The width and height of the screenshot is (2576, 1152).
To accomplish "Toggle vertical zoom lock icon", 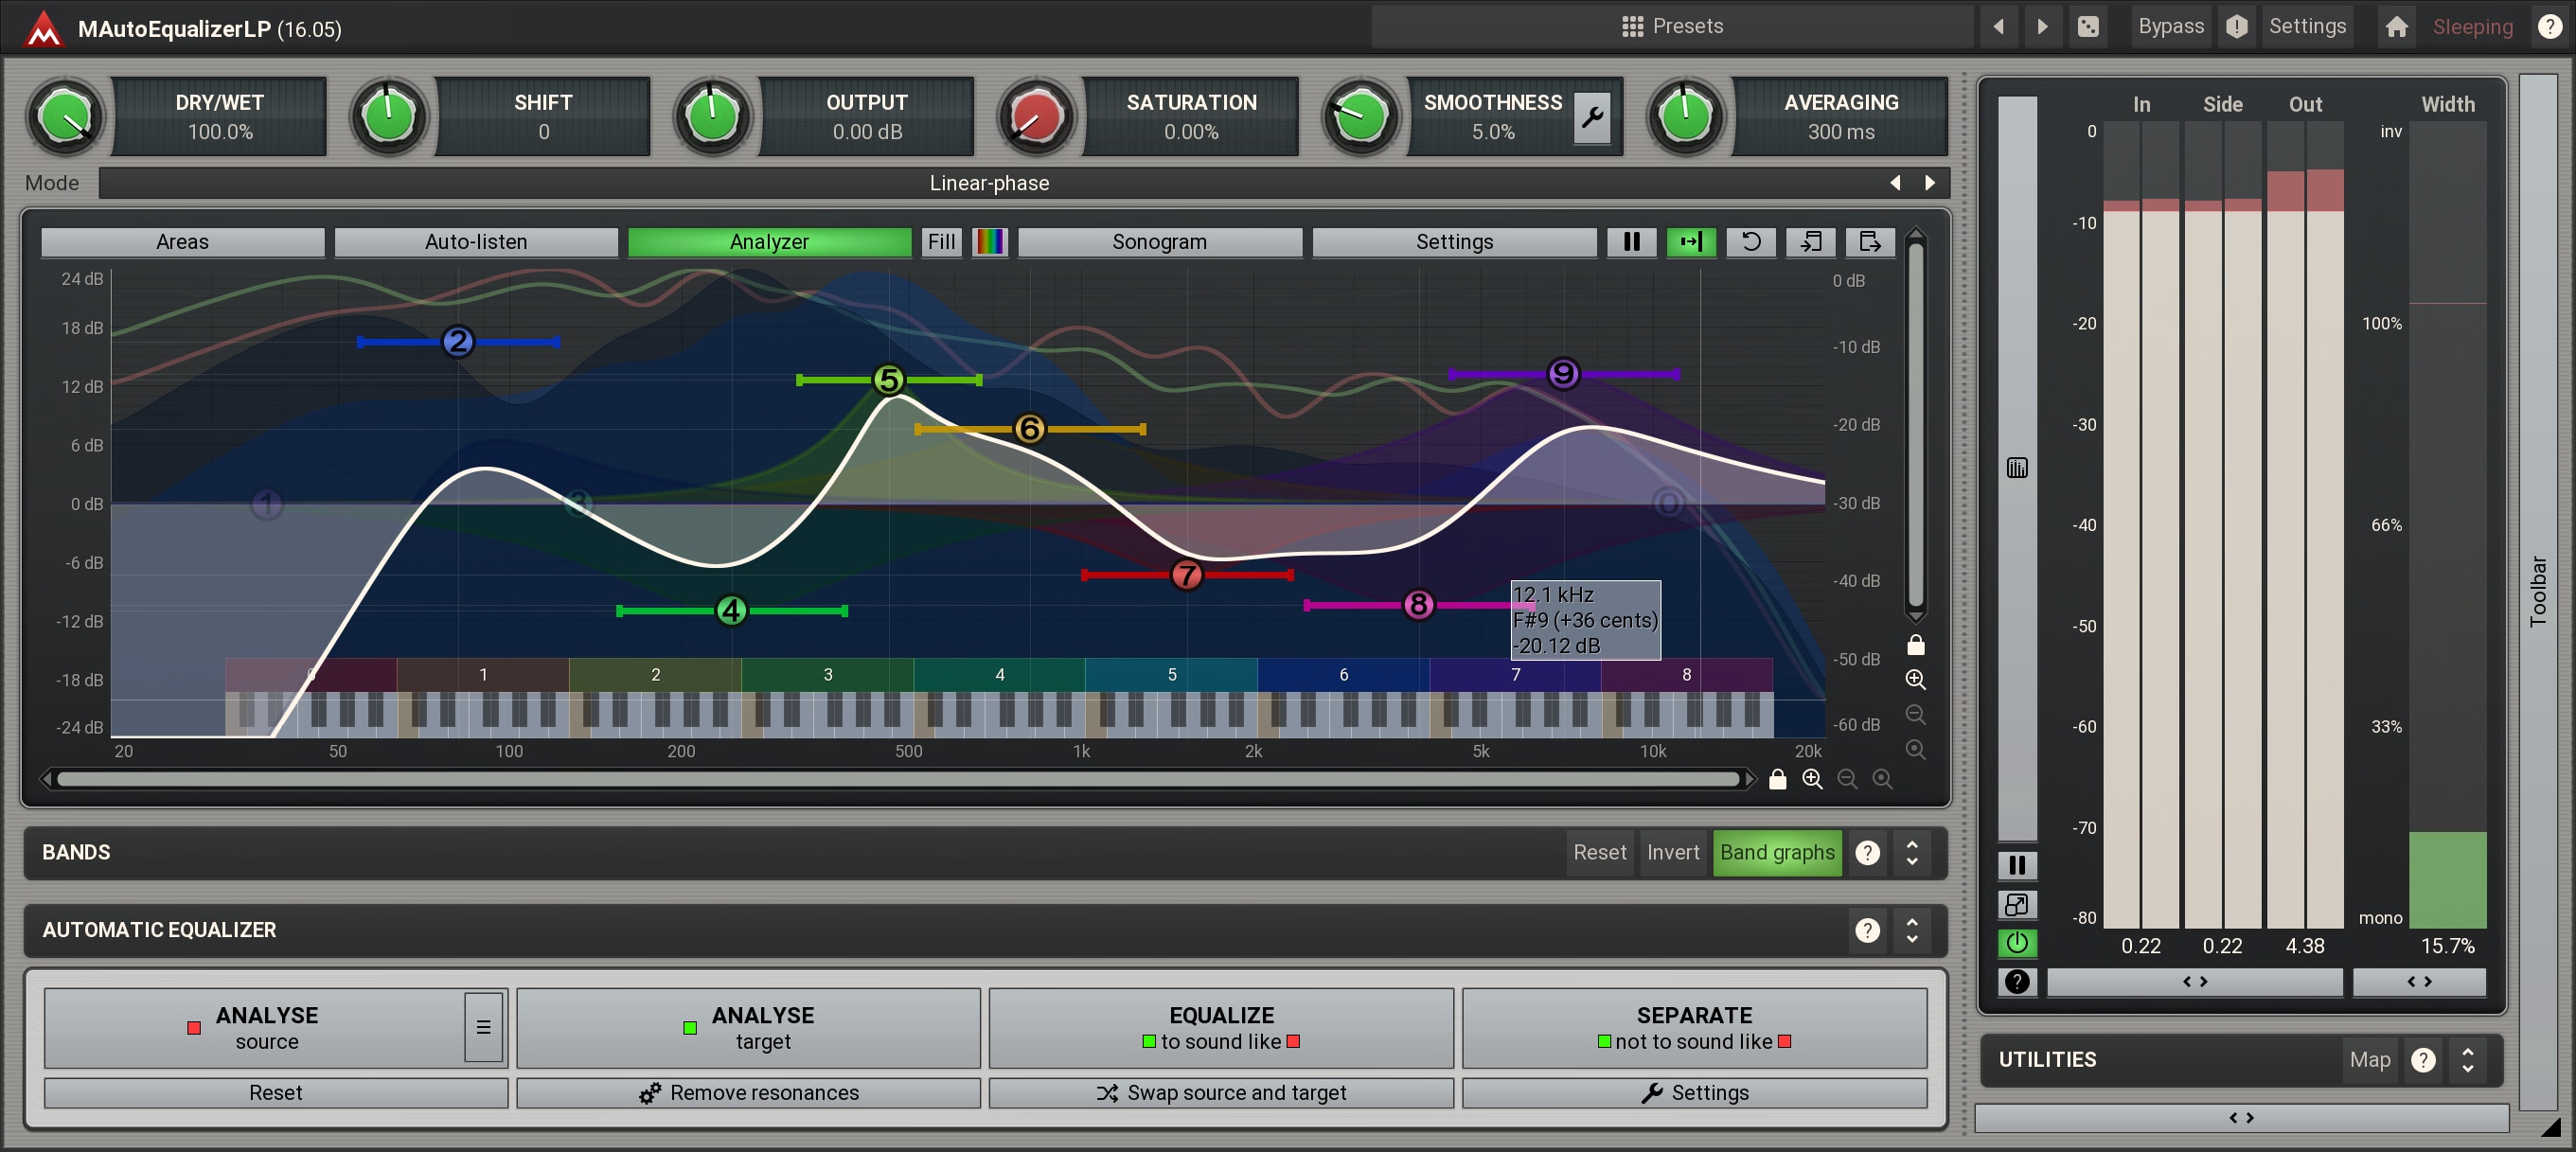I will [x=1915, y=644].
